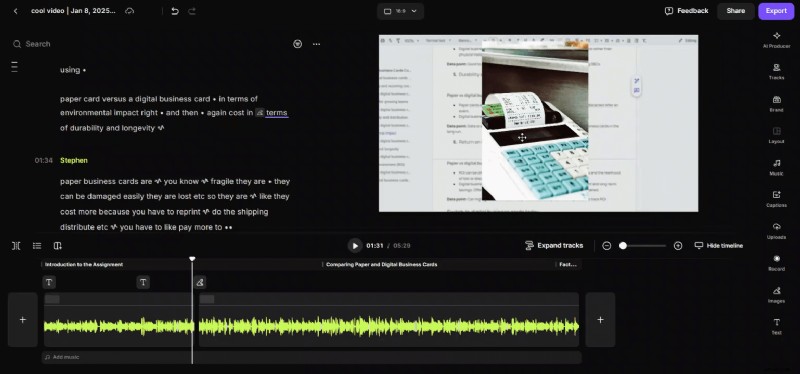
Task: Click the image overlay marker at playhead
Action: [200, 282]
